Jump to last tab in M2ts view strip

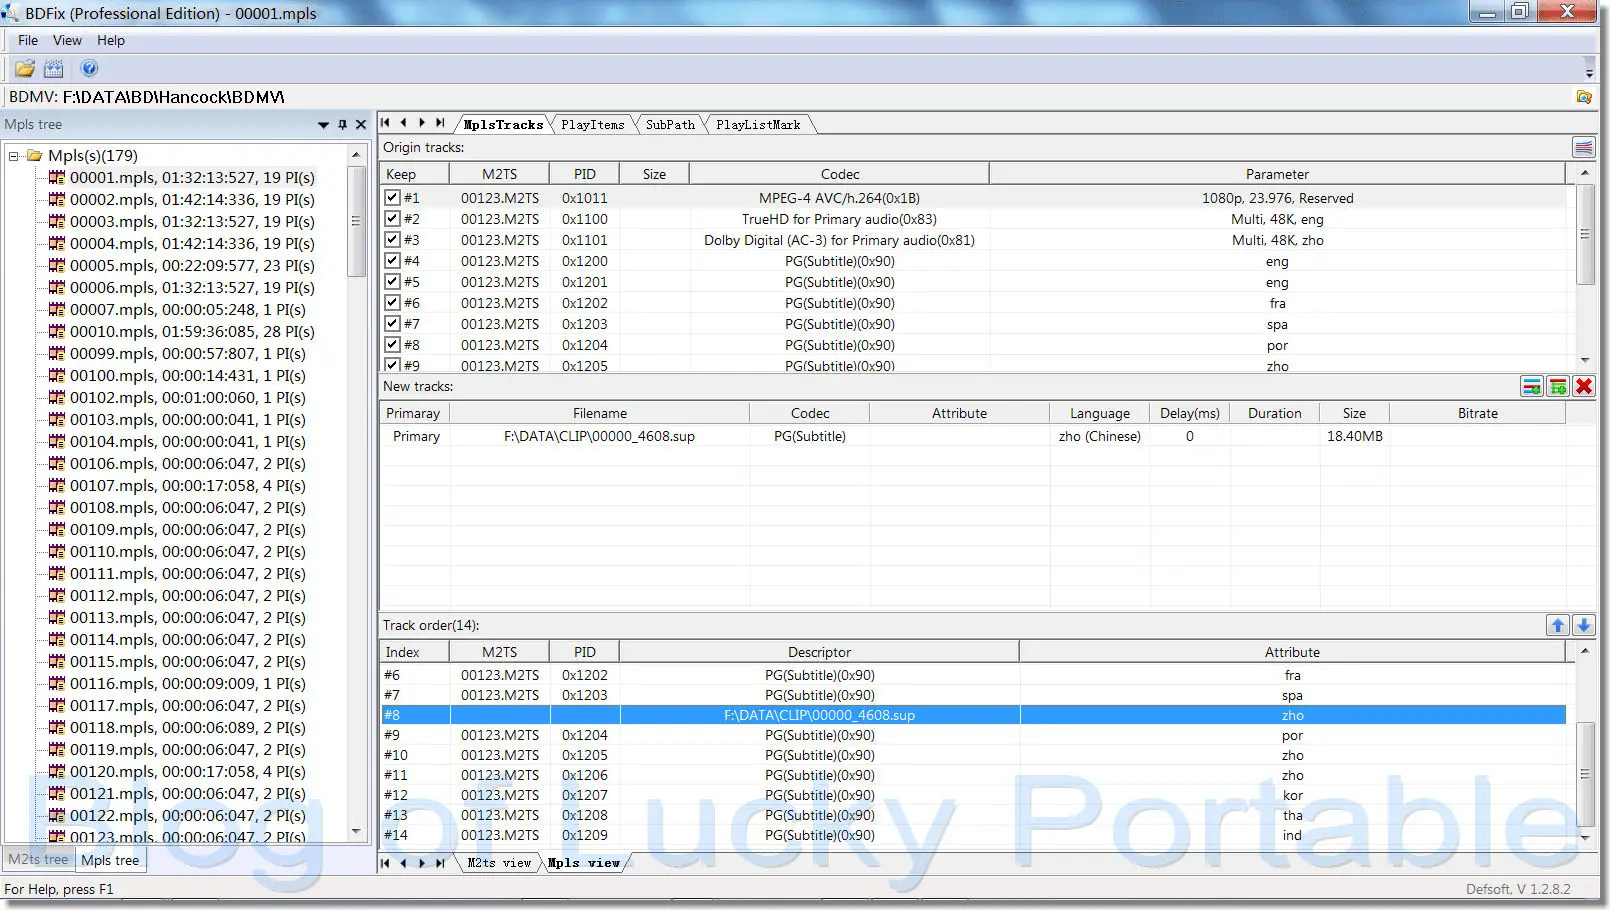(x=440, y=863)
